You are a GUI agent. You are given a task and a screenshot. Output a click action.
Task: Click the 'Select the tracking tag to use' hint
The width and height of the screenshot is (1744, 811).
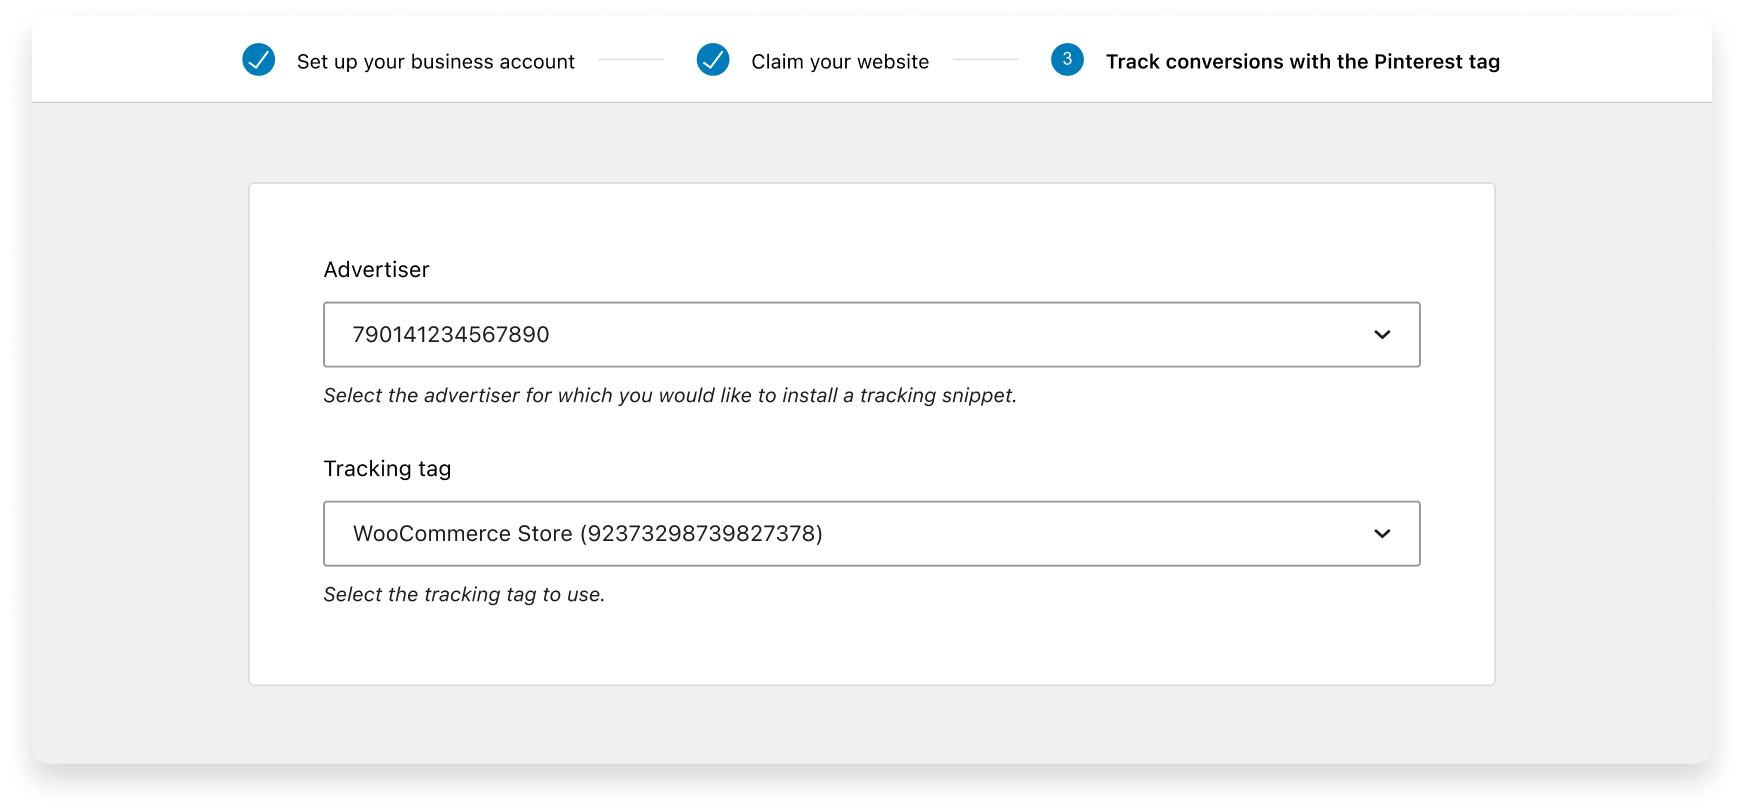pyautogui.click(x=464, y=595)
